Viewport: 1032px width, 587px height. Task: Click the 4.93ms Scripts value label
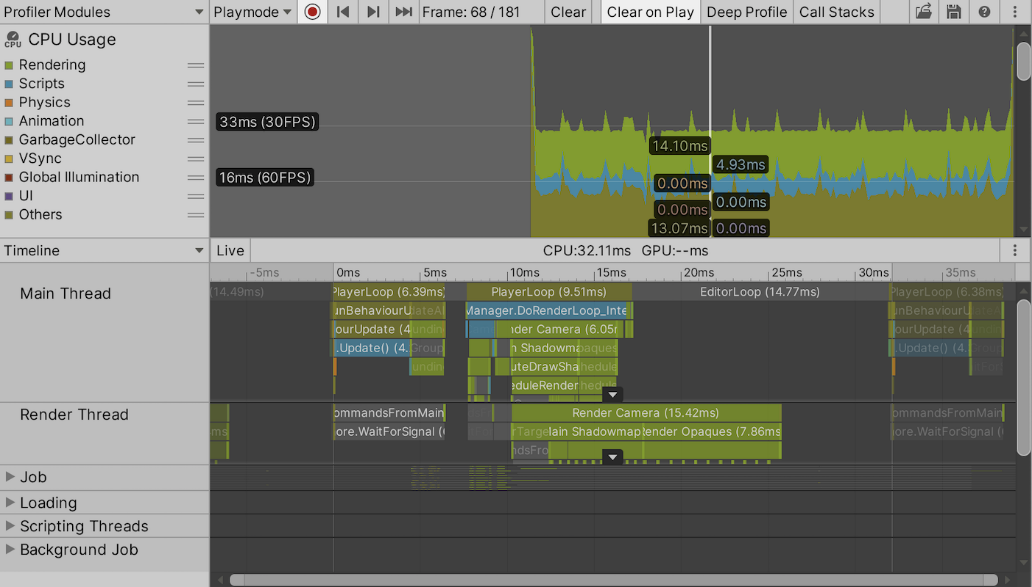click(740, 165)
